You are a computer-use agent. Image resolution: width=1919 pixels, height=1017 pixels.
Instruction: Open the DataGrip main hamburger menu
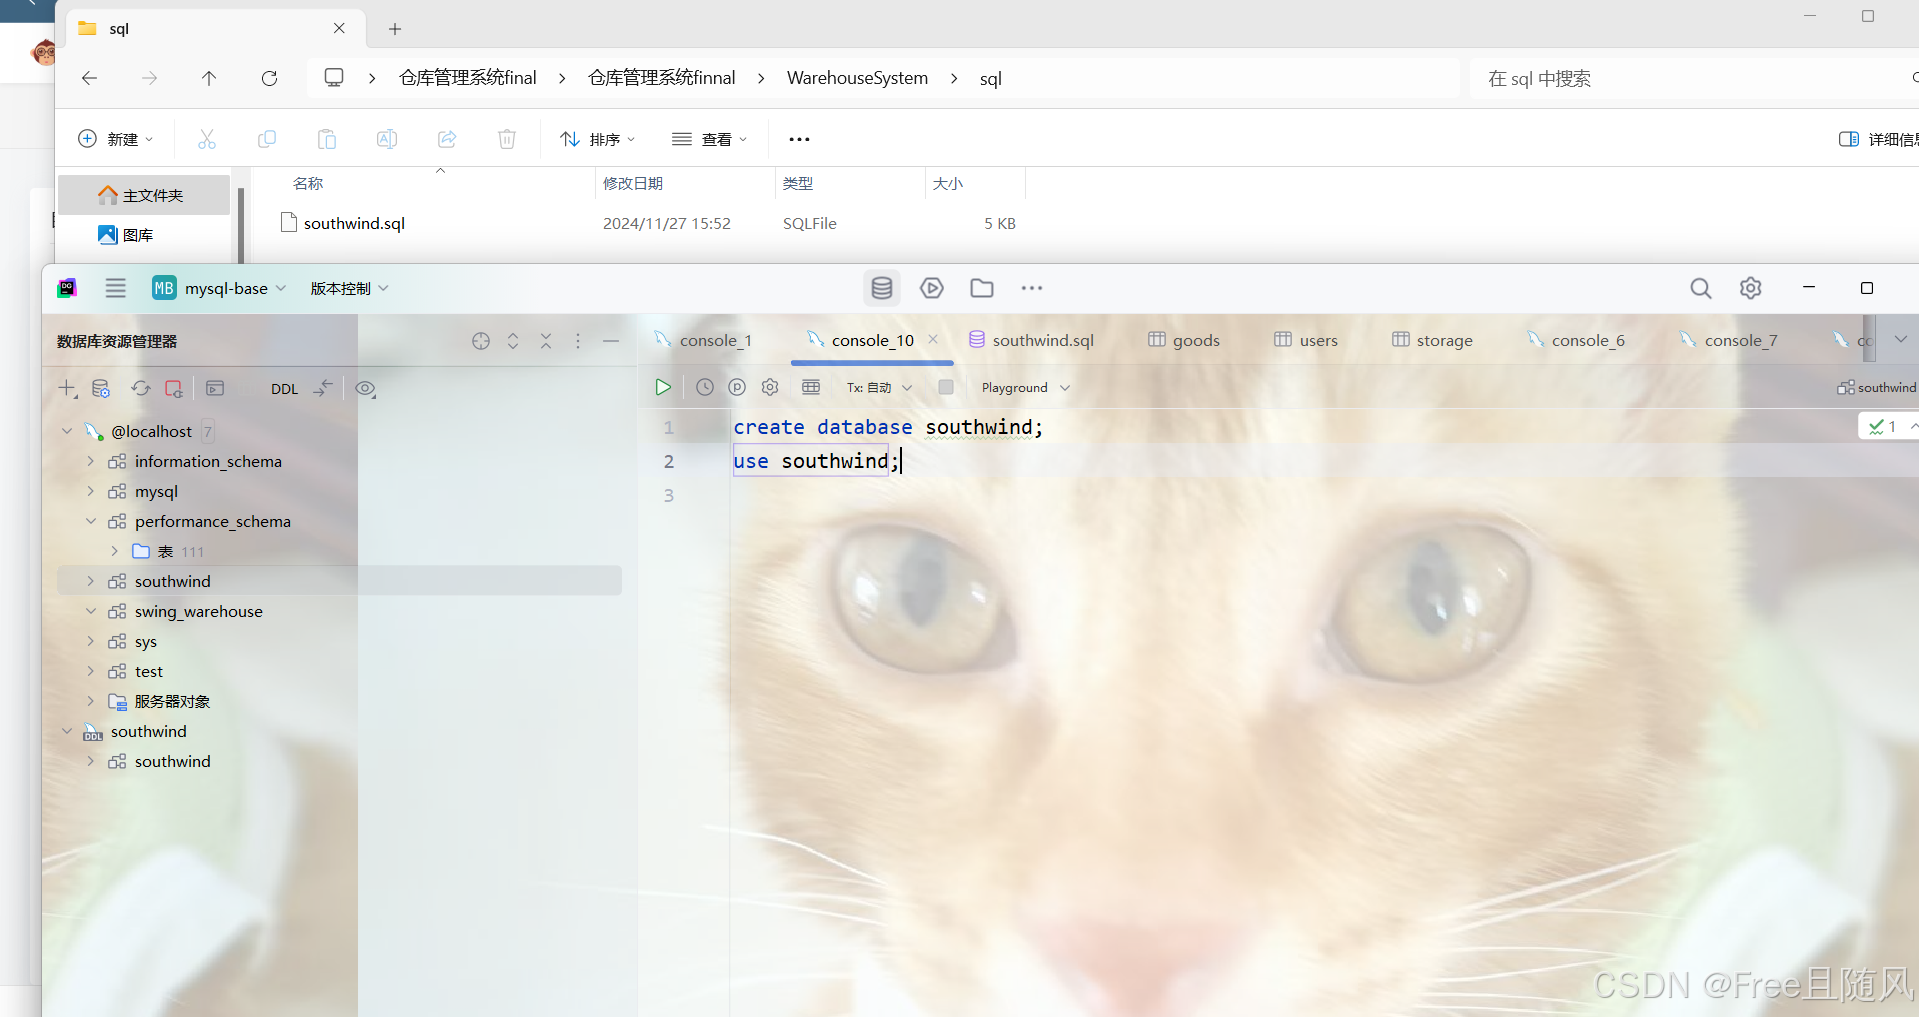[x=116, y=288]
